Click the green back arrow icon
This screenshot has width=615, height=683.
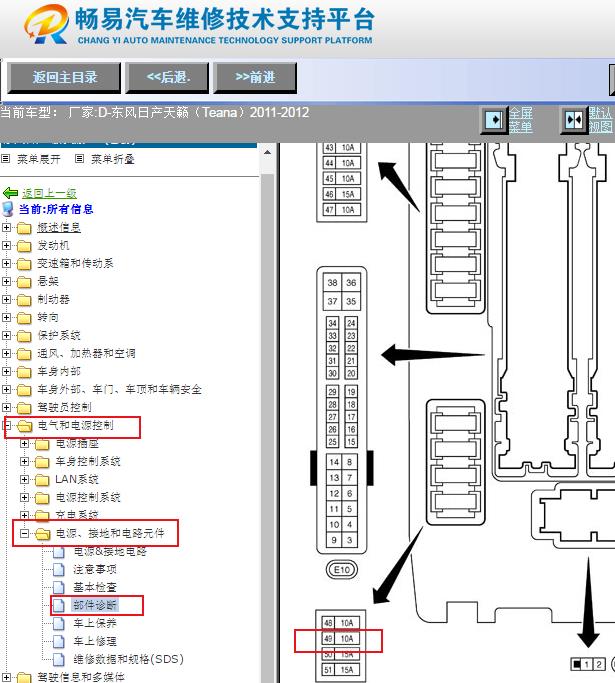(10, 193)
